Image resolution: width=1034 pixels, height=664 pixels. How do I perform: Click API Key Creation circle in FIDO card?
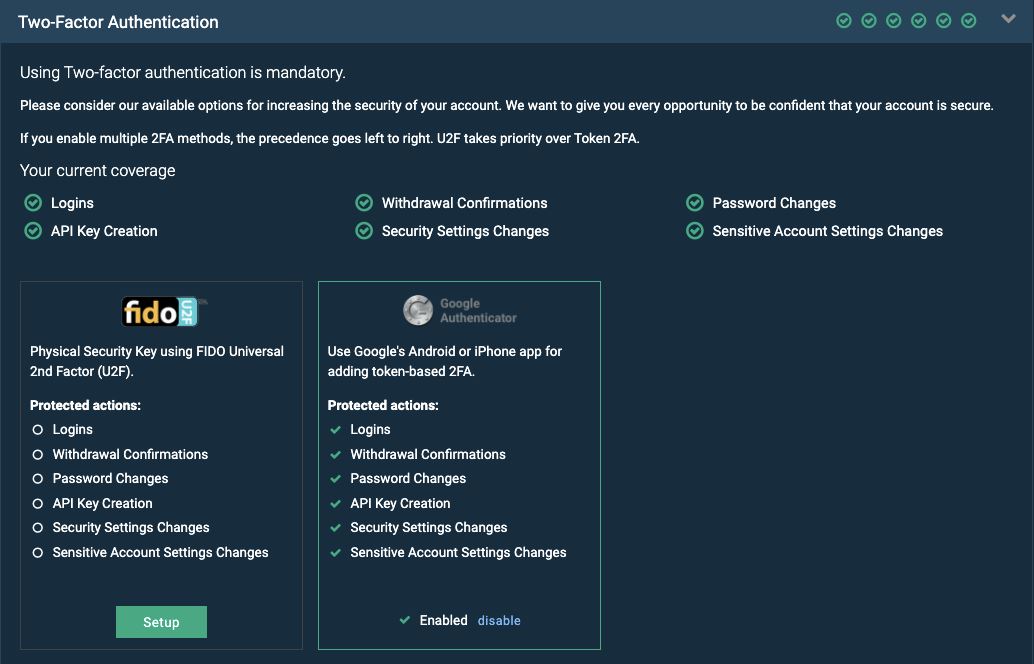click(x=38, y=503)
